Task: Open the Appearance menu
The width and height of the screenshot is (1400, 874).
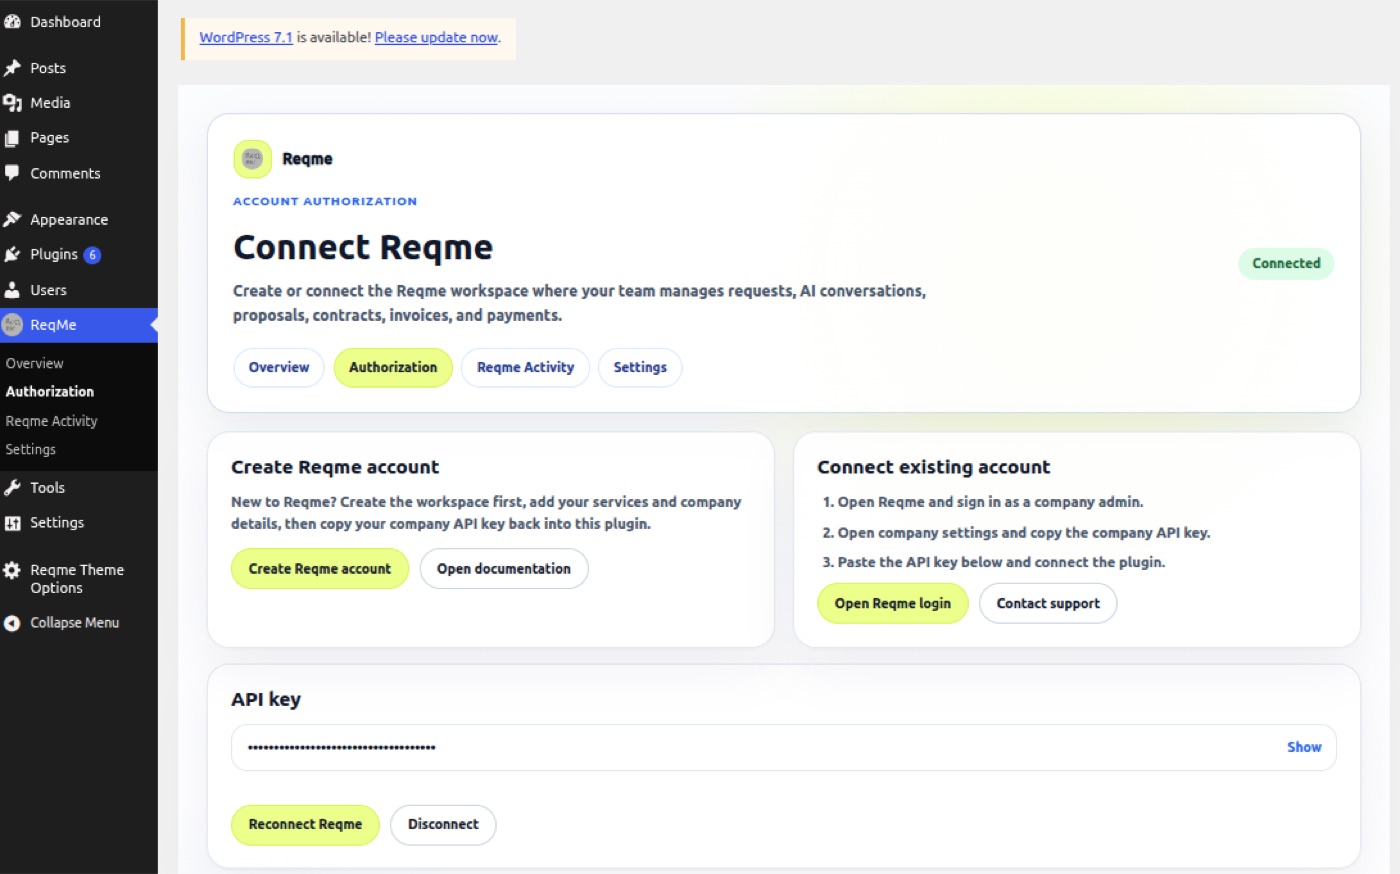Action: [79, 219]
